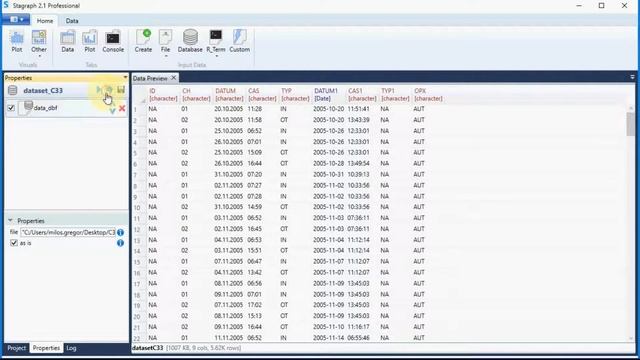Screen dimensions: 640x360
Task: Click the TYP column header
Action: click(x=295, y=95)
